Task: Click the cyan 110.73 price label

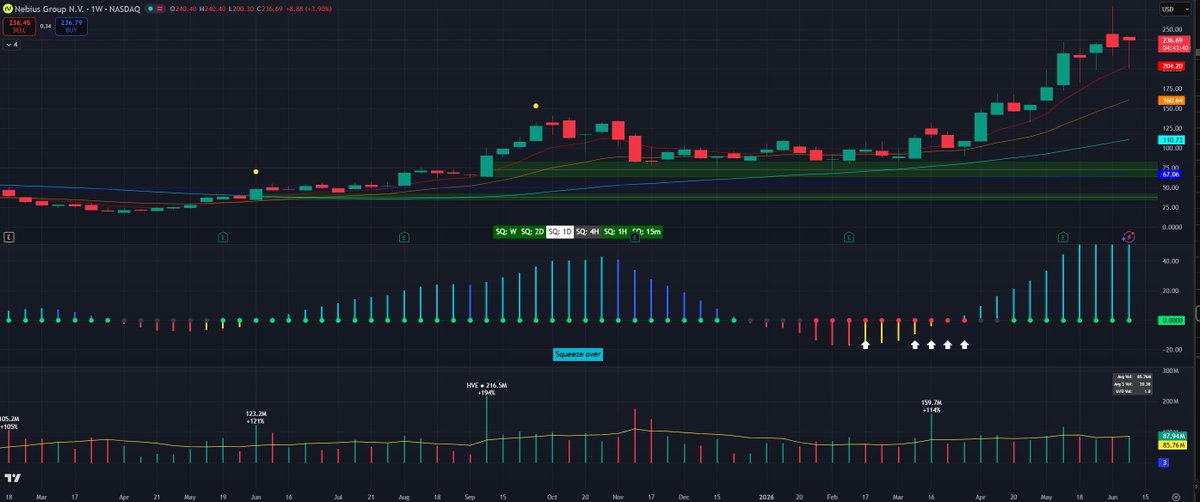Action: (x=1170, y=139)
